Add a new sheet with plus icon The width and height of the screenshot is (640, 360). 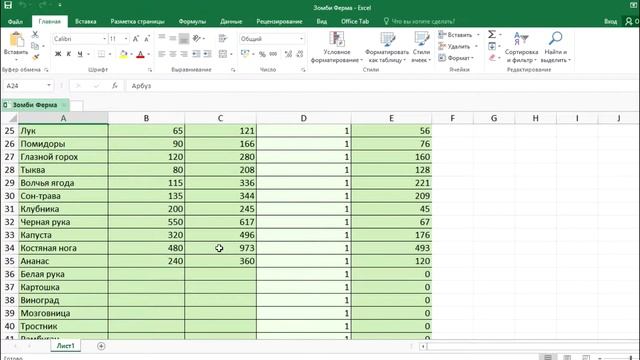[x=101, y=346]
